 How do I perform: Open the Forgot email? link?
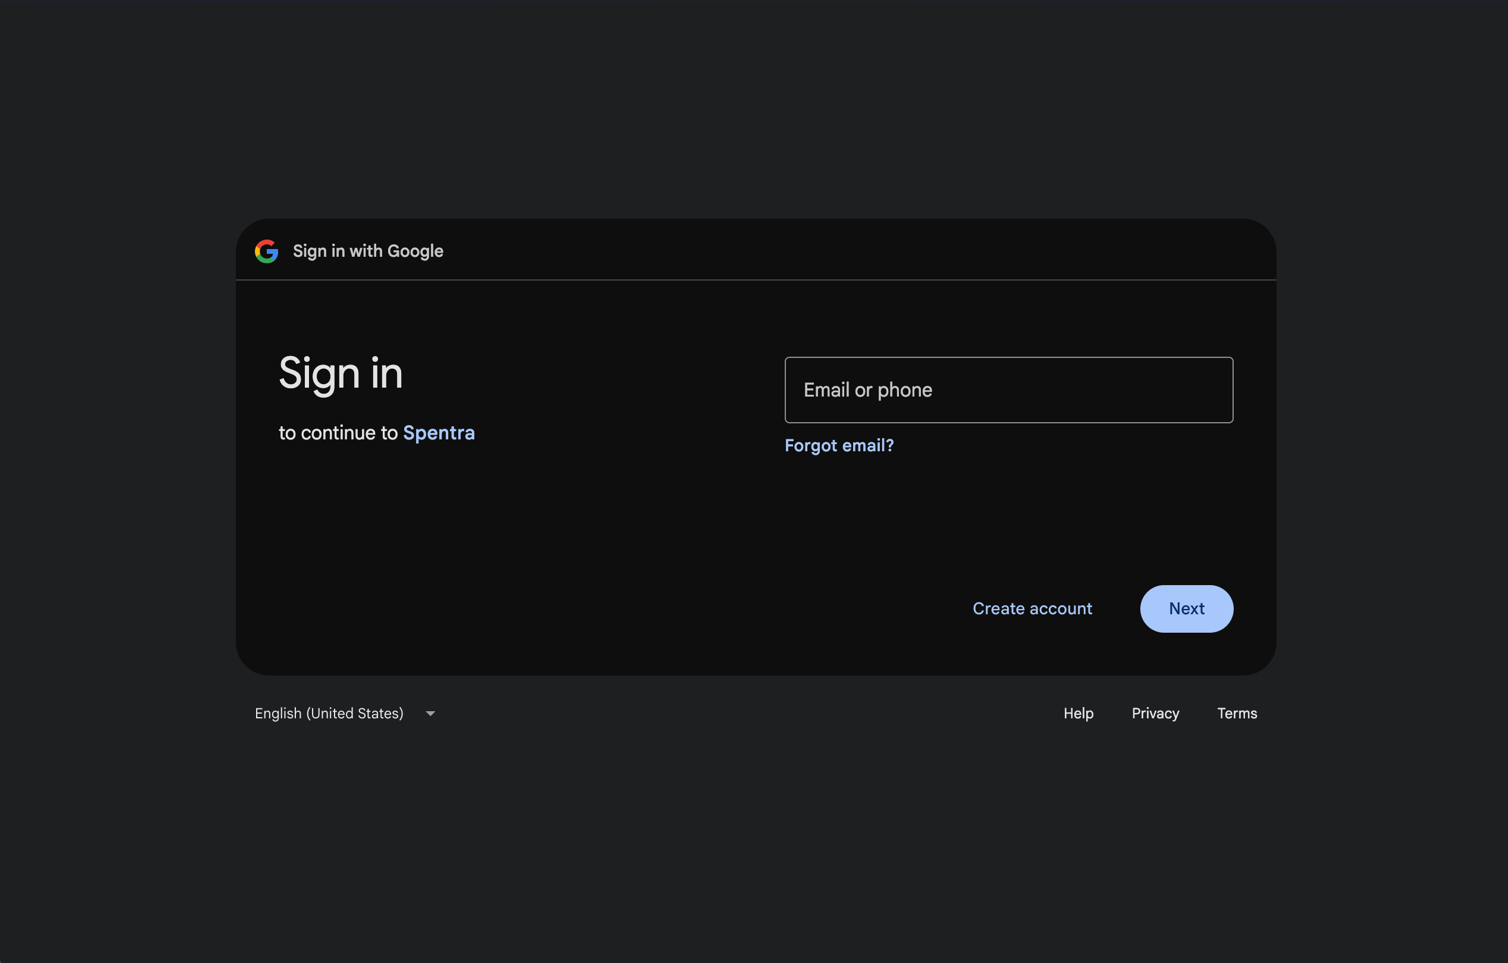click(839, 445)
